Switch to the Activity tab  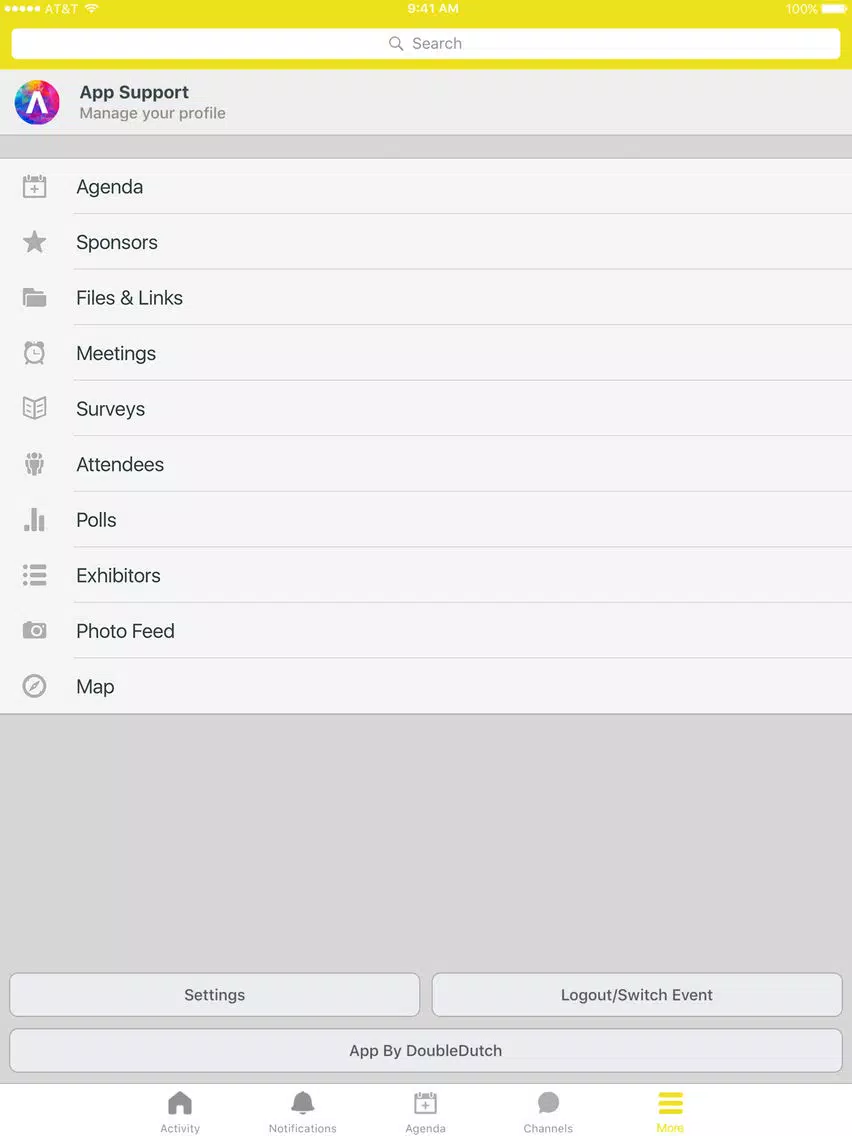click(x=180, y=1112)
